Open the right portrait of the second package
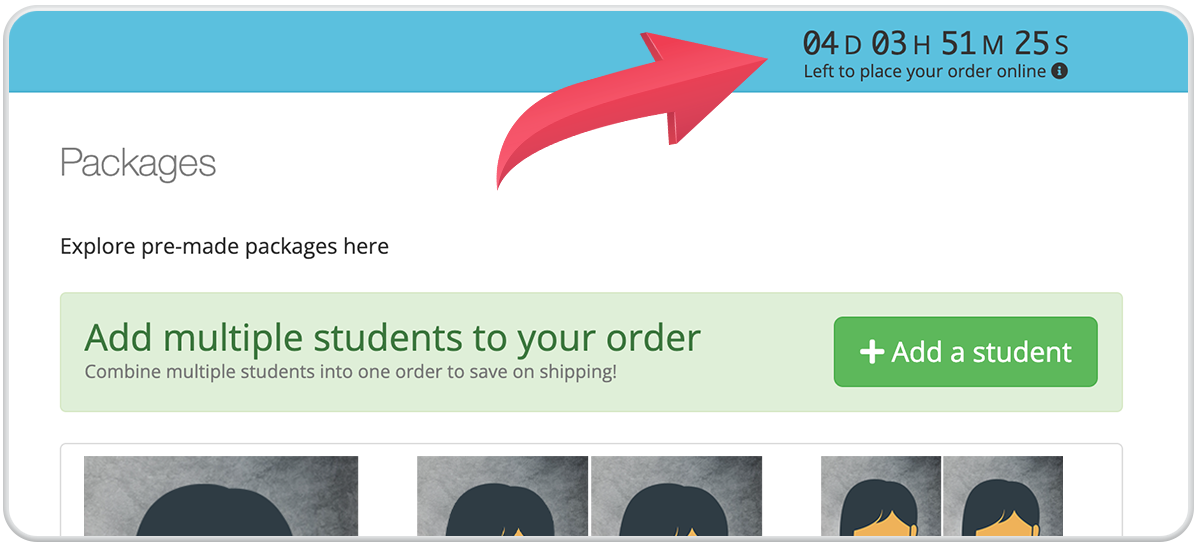 tap(677, 496)
